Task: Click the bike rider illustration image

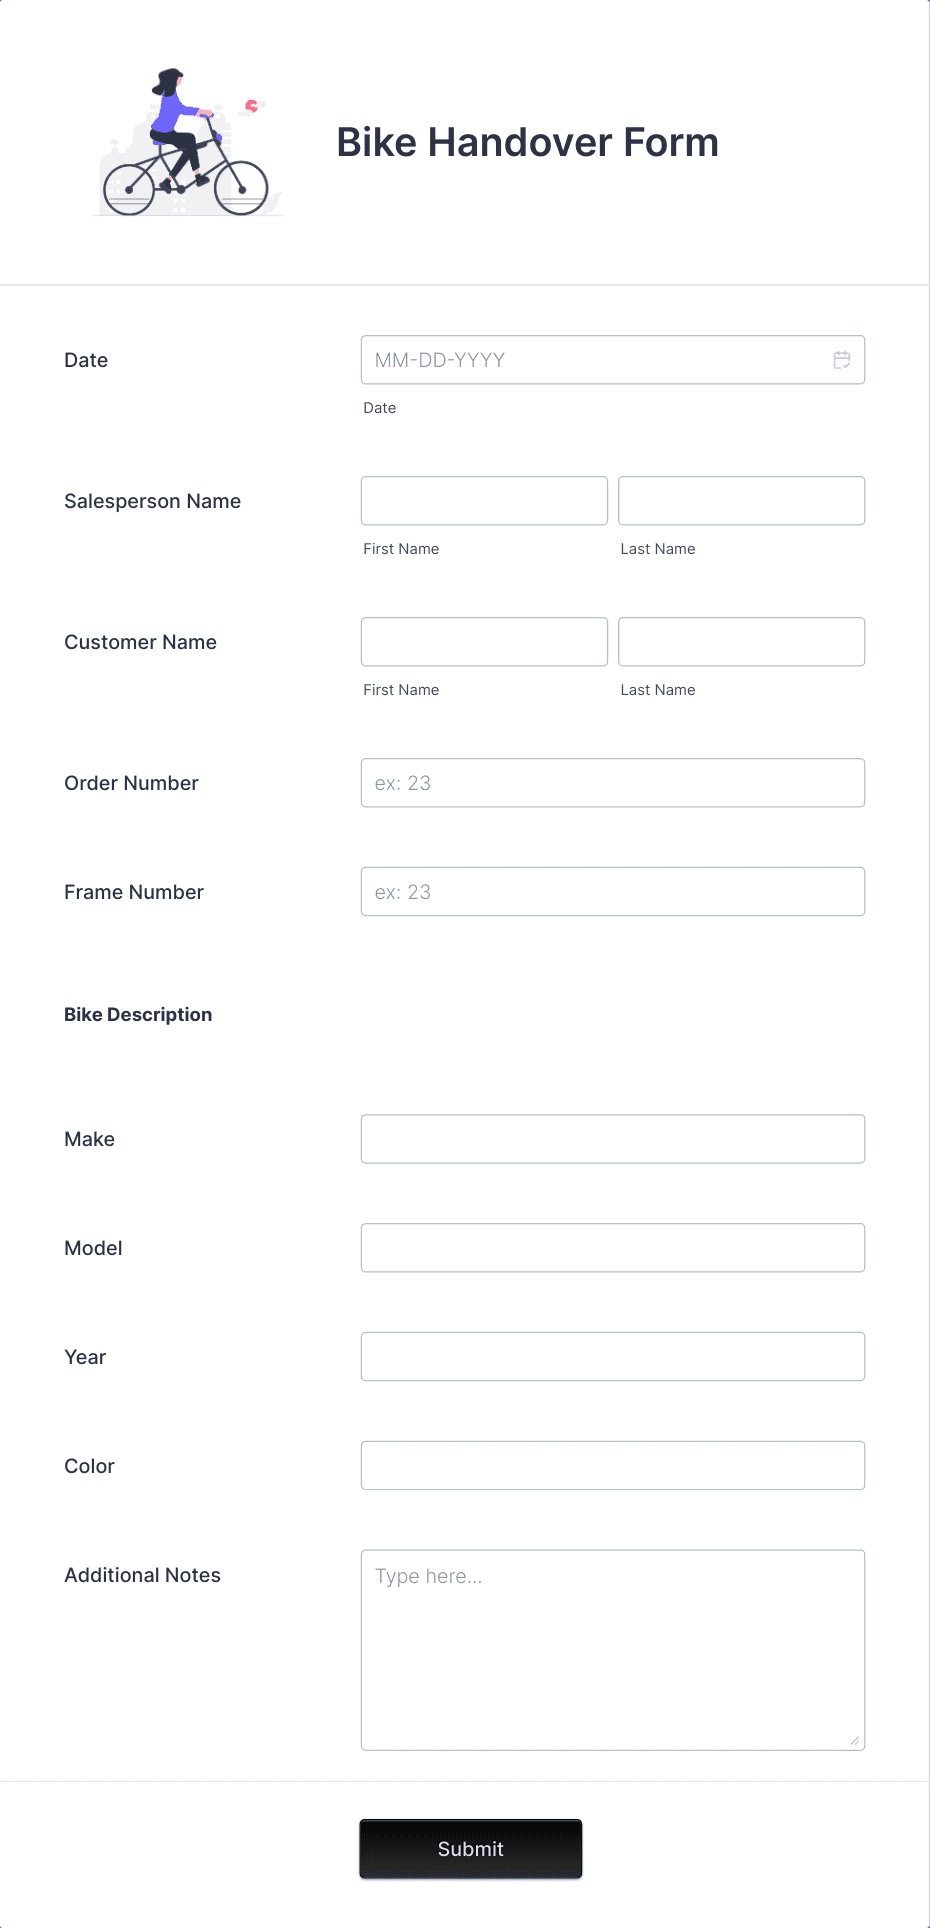Action: [x=187, y=140]
